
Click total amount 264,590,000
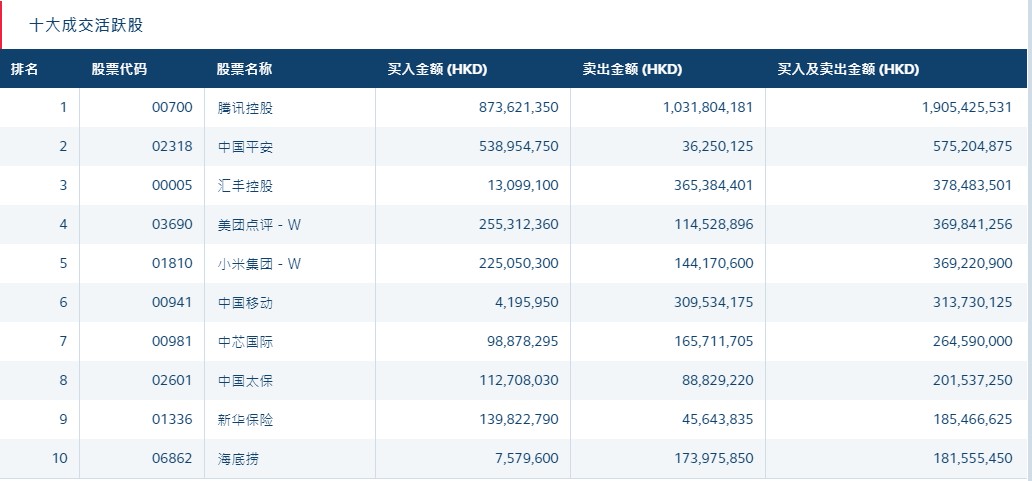[972, 342]
